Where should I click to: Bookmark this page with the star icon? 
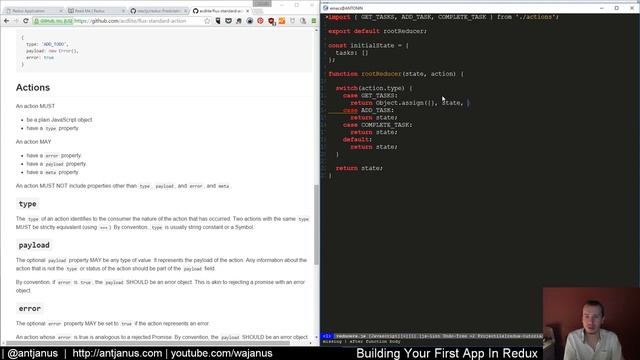(x=207, y=21)
